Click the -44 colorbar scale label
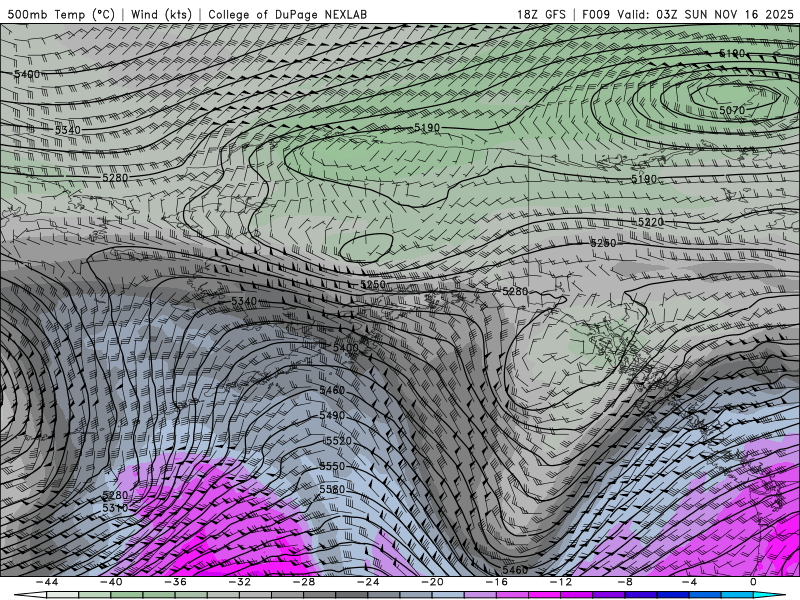The width and height of the screenshot is (800, 600). point(47,582)
